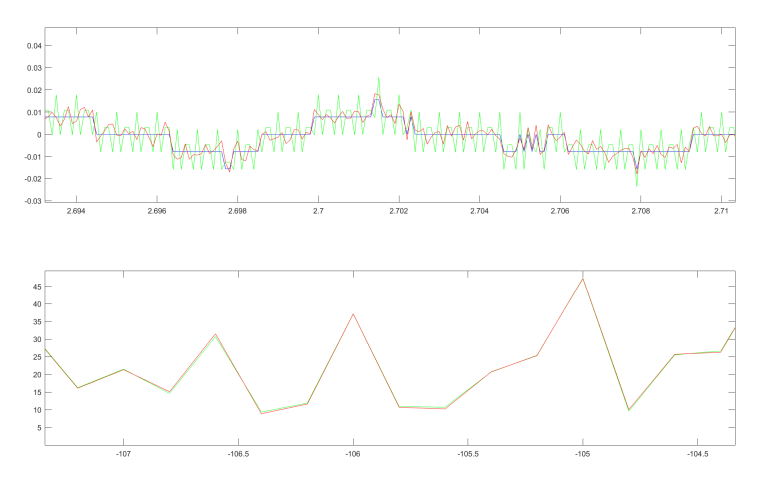The image size is (759, 477).
Task: Click the 45 y-axis label in the lower plot
Action: (38, 287)
